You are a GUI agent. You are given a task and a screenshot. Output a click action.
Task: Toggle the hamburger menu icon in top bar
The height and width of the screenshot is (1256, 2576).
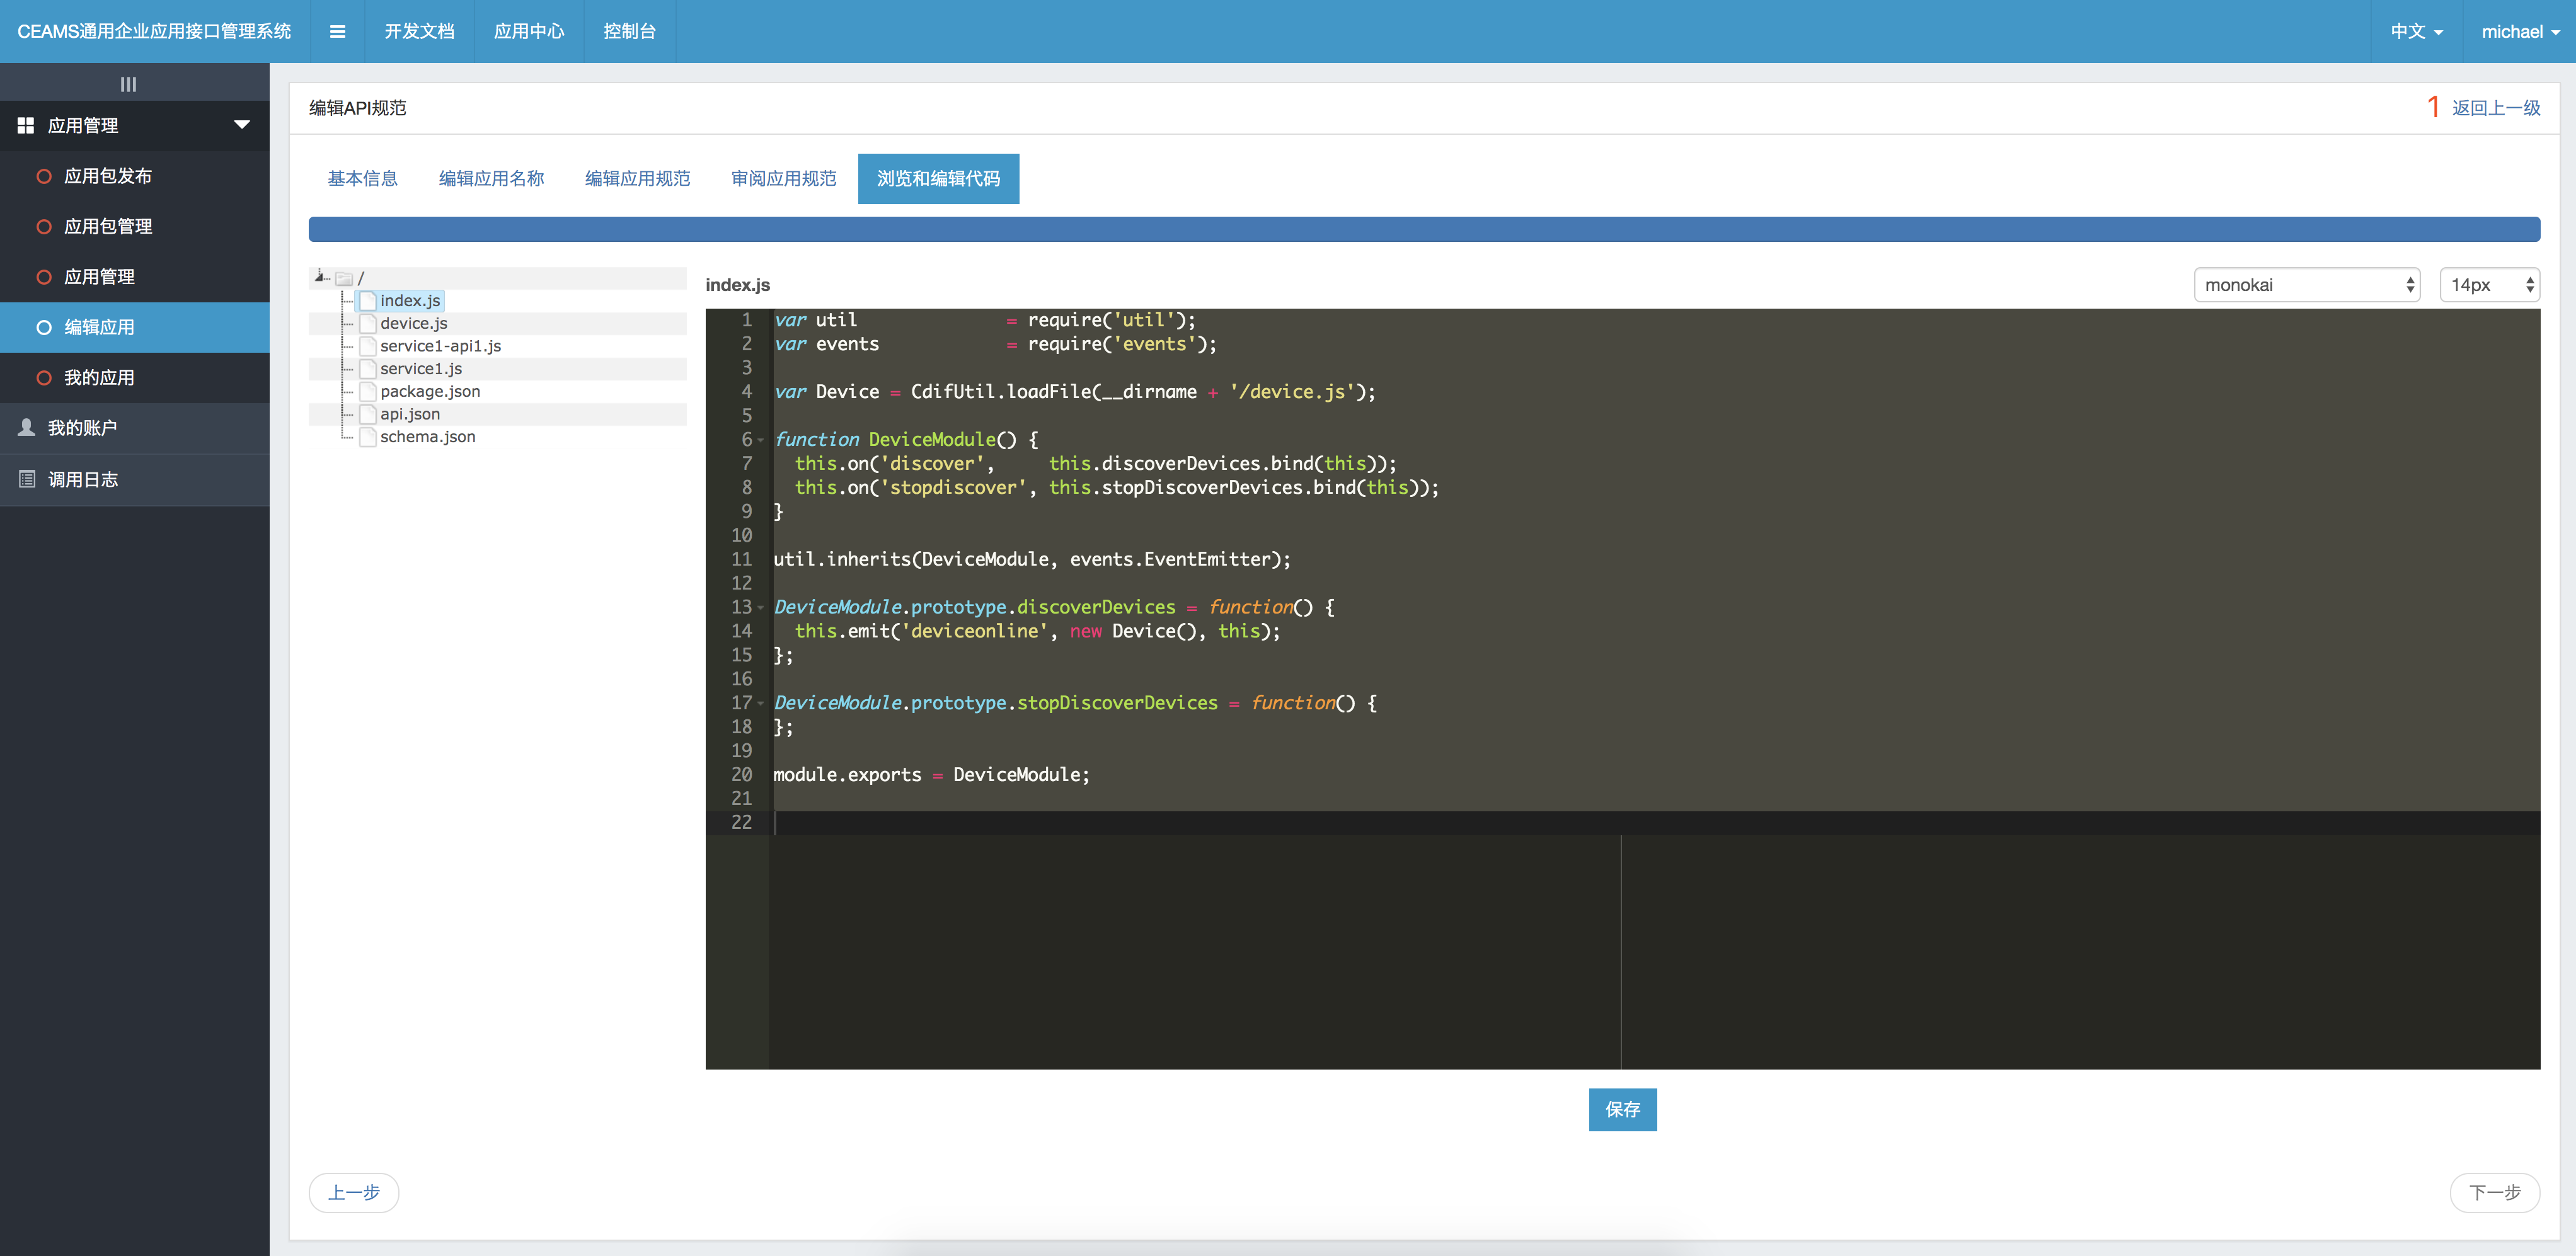point(337,31)
